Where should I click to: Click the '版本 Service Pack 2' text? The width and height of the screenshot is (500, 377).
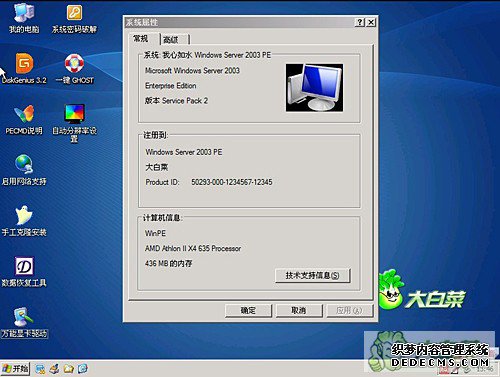tap(176, 101)
